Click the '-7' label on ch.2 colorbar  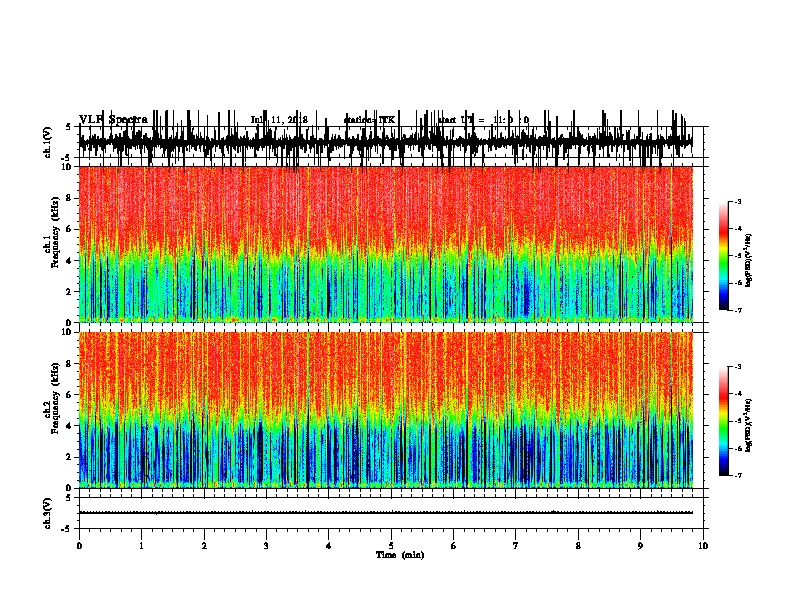pyautogui.click(x=737, y=476)
